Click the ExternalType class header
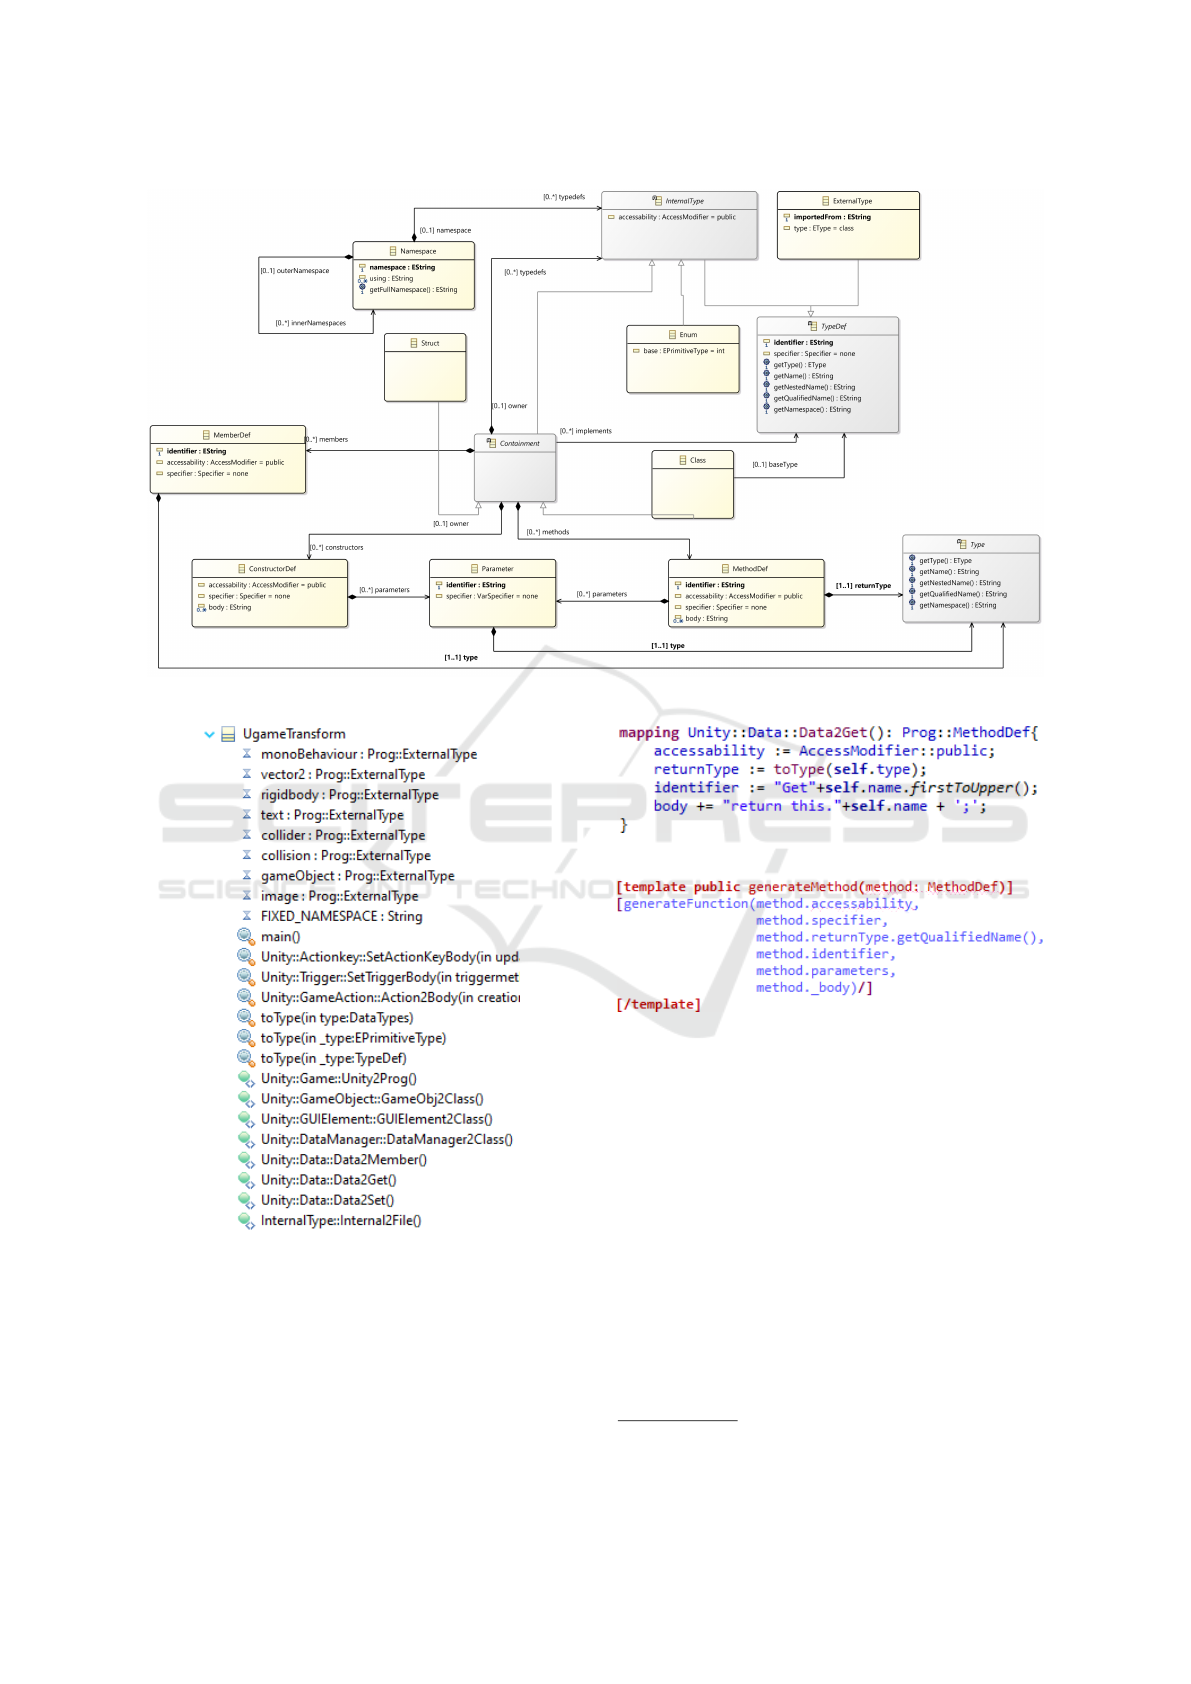Screen dimensions: 1191x1684 point(848,201)
